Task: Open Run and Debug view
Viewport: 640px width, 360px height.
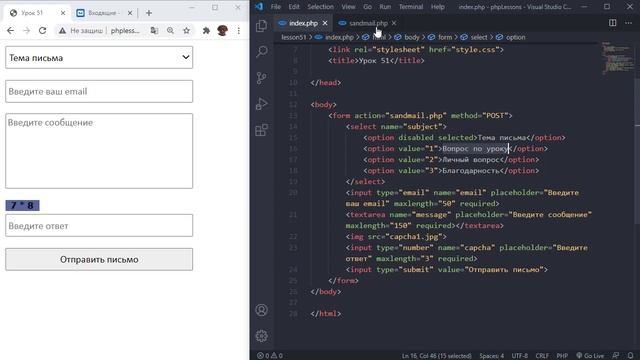Action: point(261,104)
